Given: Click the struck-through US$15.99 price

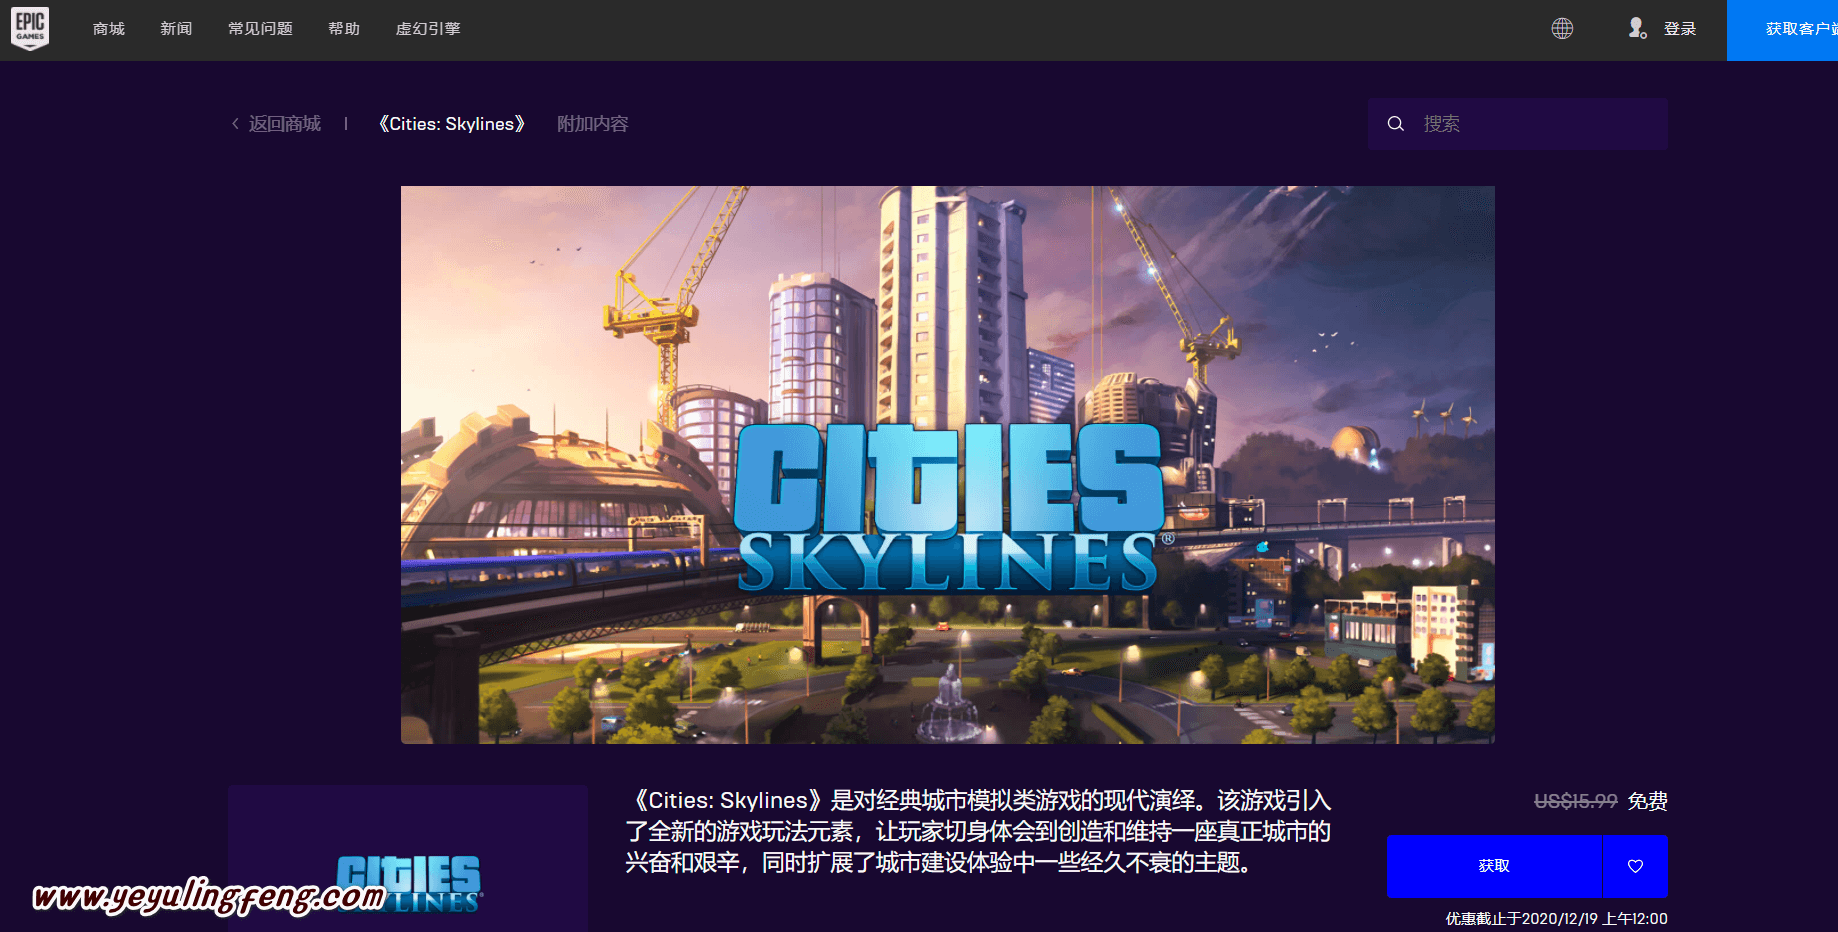Looking at the screenshot, I should [x=1576, y=801].
